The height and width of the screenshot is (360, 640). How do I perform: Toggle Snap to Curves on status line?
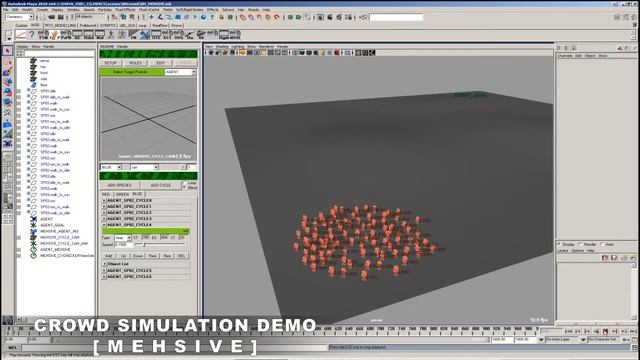click(251, 17)
